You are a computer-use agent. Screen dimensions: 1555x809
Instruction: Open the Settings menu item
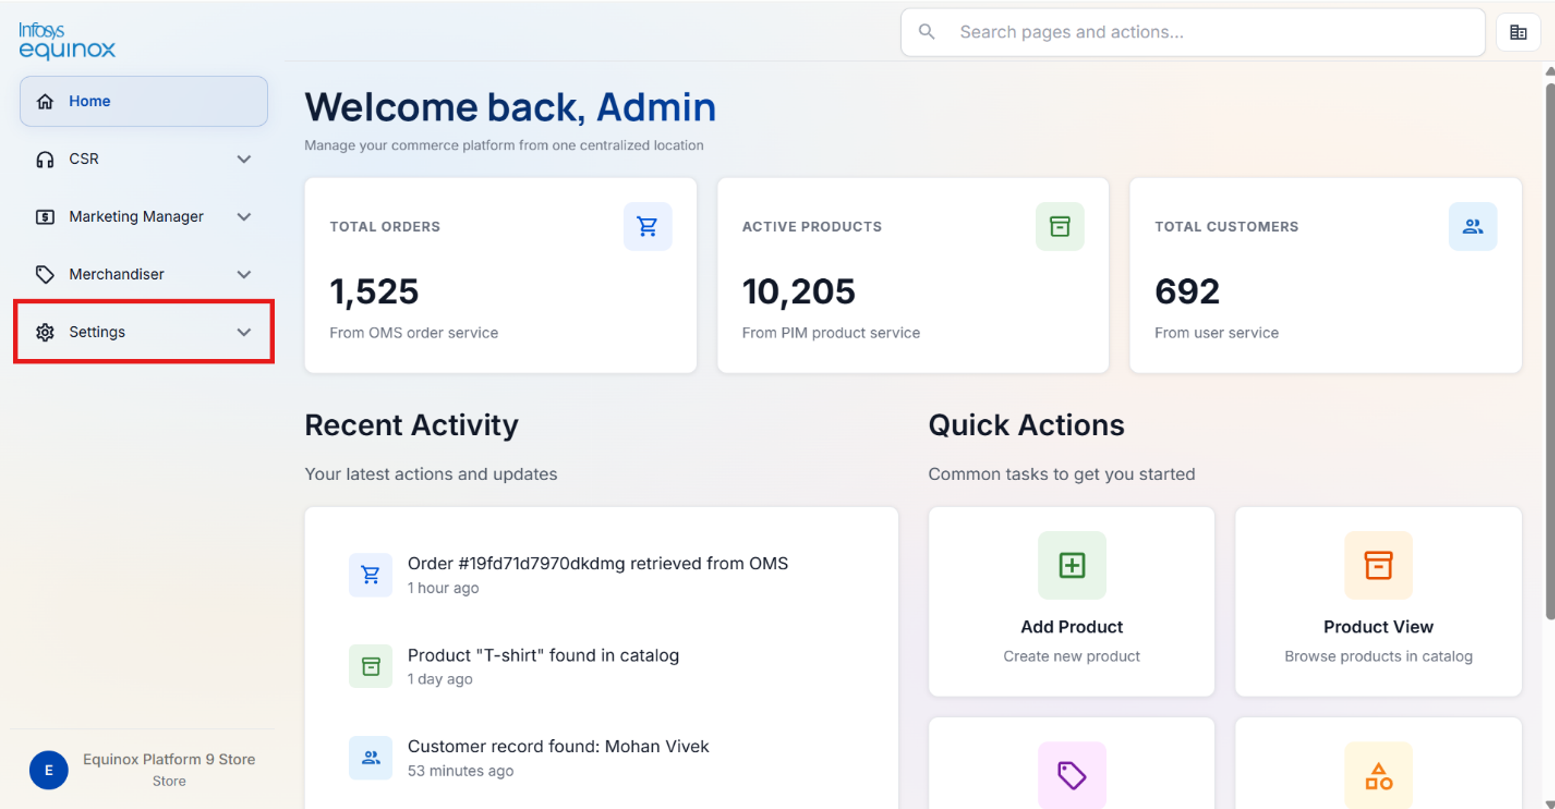pyautogui.click(x=144, y=332)
